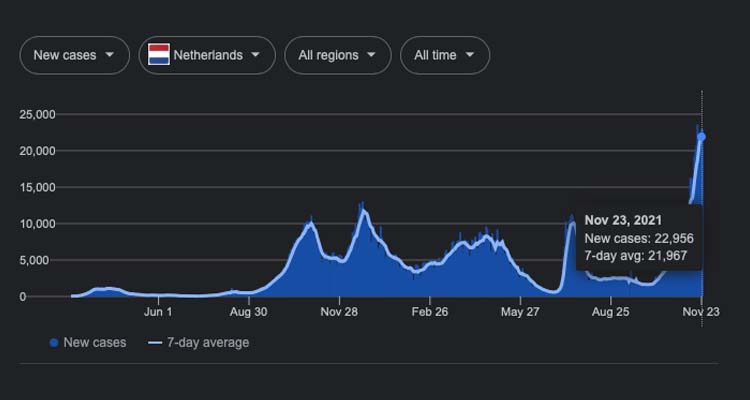This screenshot has height=400, width=750.
Task: Select the highlighted Nov 23 data point
Action: coord(701,137)
